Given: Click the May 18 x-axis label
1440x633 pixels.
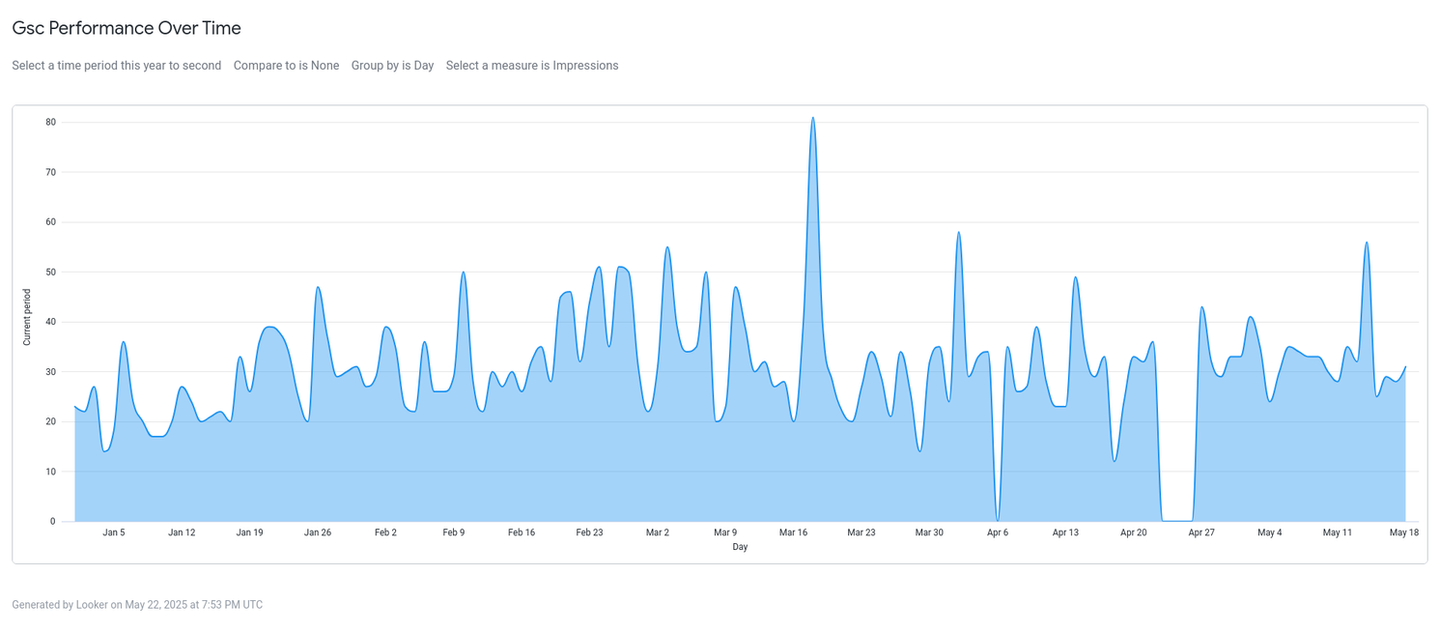Looking at the screenshot, I should (x=1406, y=533).
